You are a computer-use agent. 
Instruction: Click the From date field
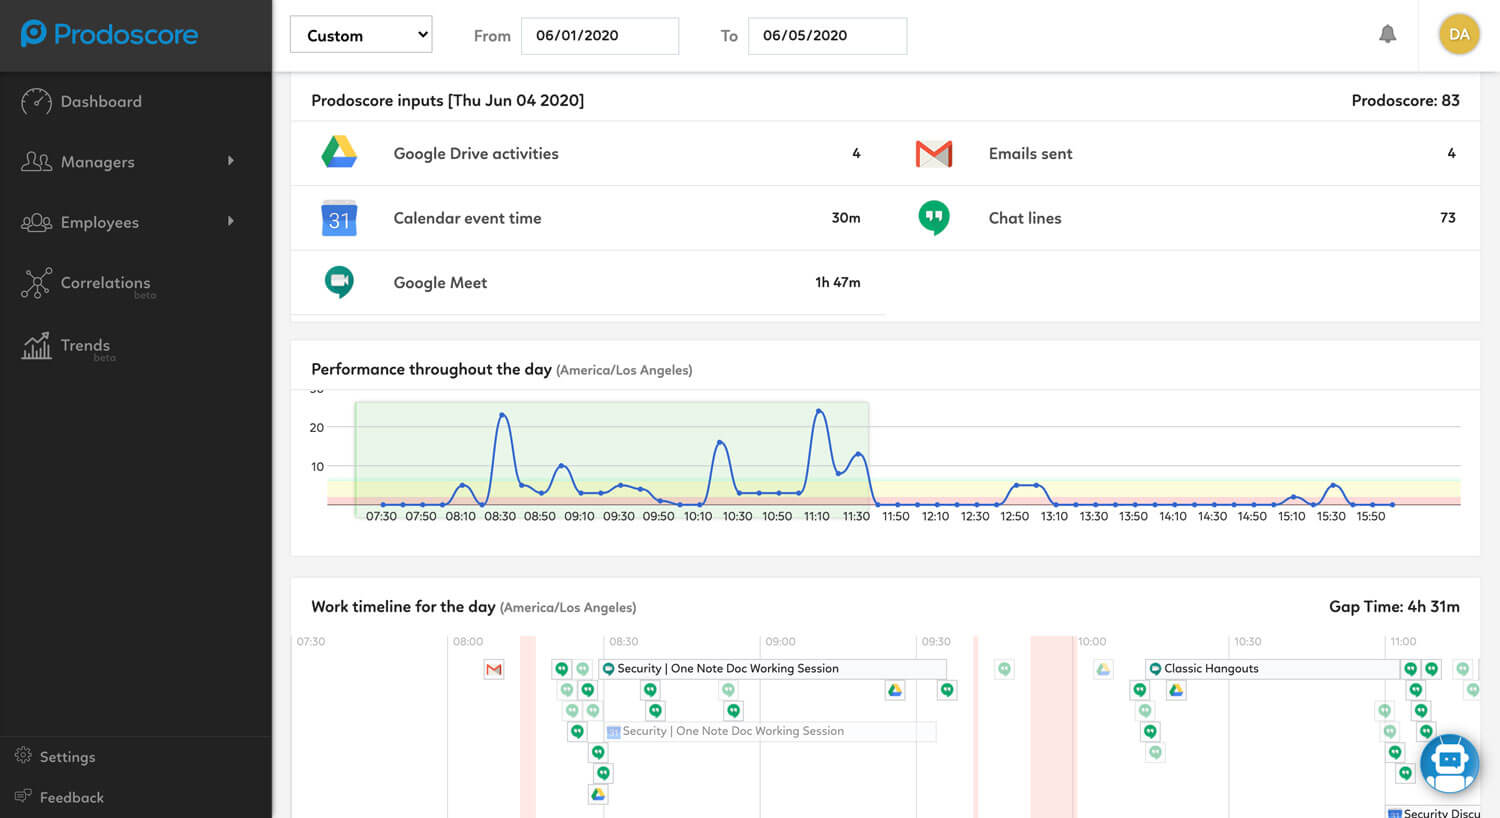pos(600,35)
